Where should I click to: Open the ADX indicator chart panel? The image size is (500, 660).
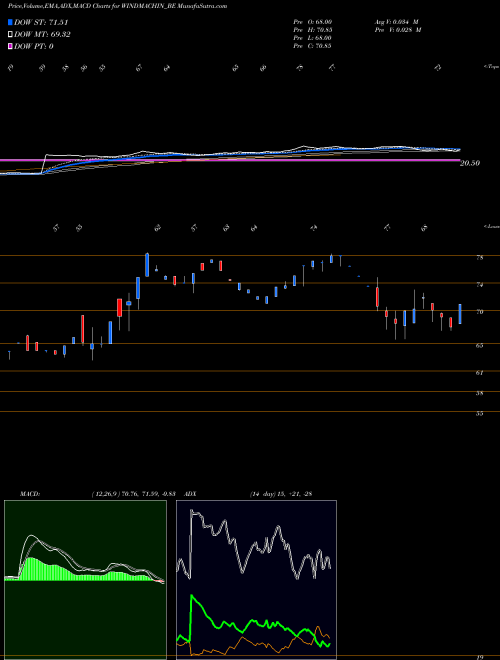pos(256,580)
